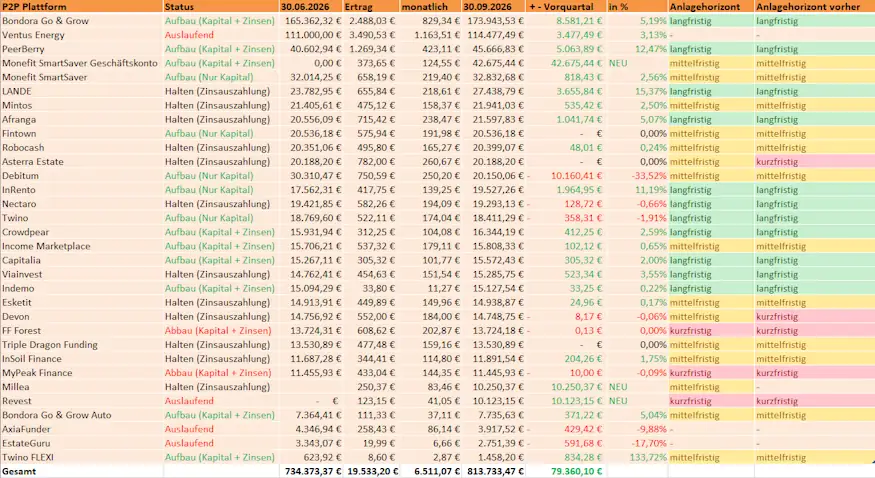Click Monefit SmartSaver 'Aufbau (Nur Kapital)' status

[221, 77]
